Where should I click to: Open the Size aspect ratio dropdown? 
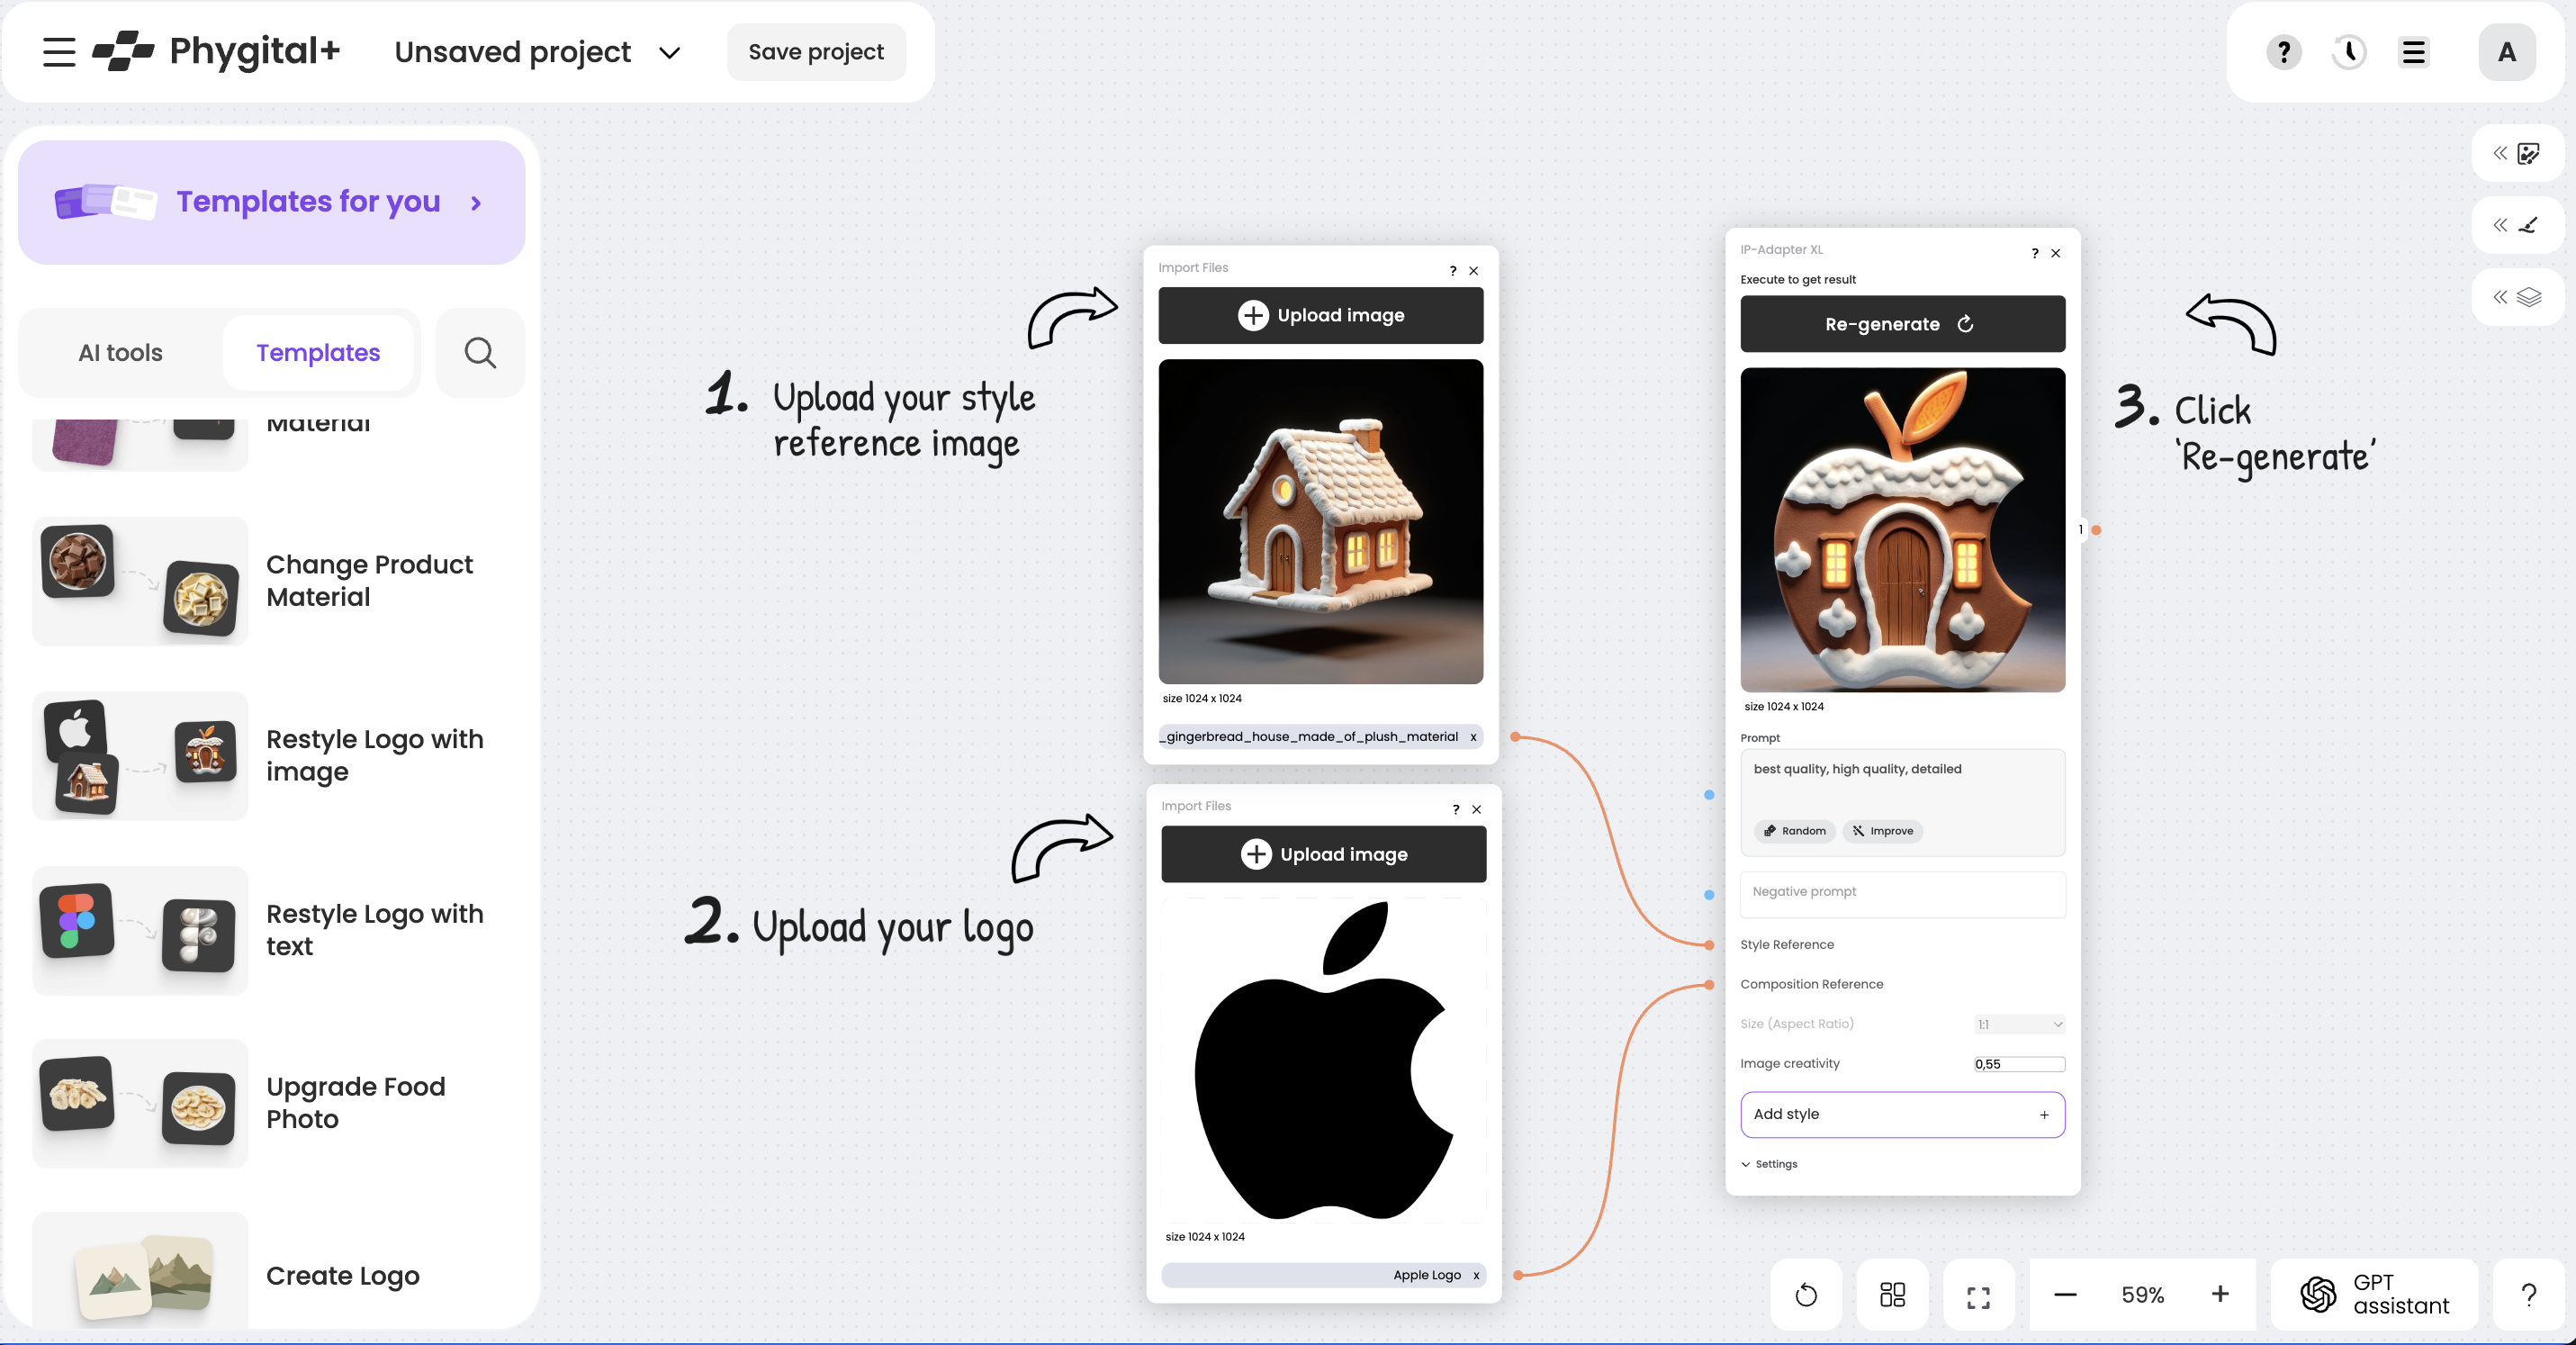(2019, 1024)
